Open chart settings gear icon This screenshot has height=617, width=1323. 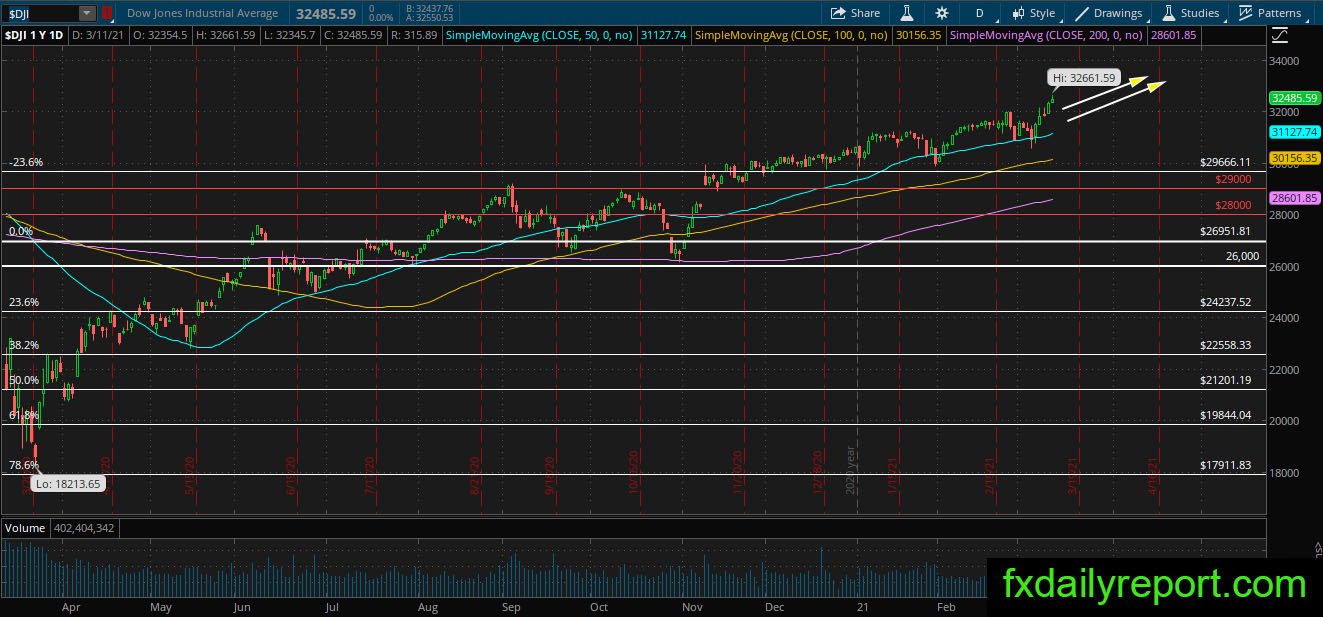(942, 13)
